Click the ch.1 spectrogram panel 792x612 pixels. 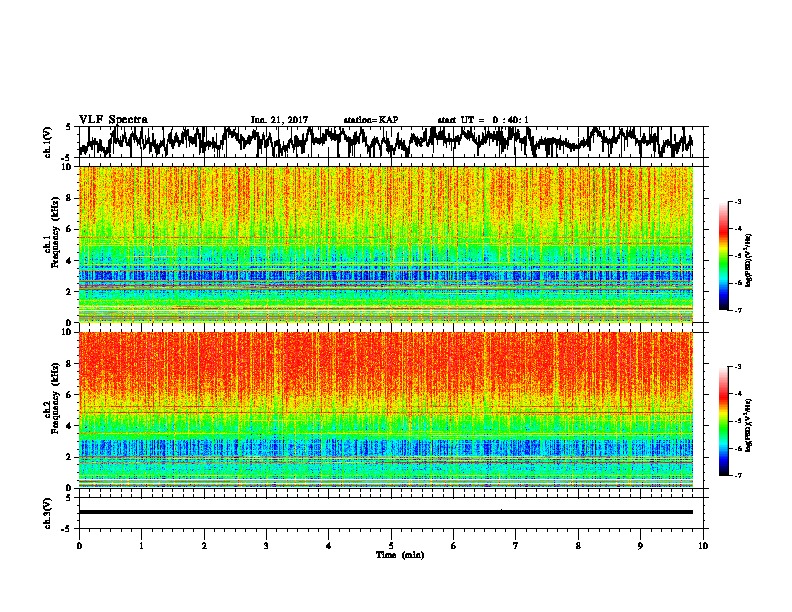[386, 244]
